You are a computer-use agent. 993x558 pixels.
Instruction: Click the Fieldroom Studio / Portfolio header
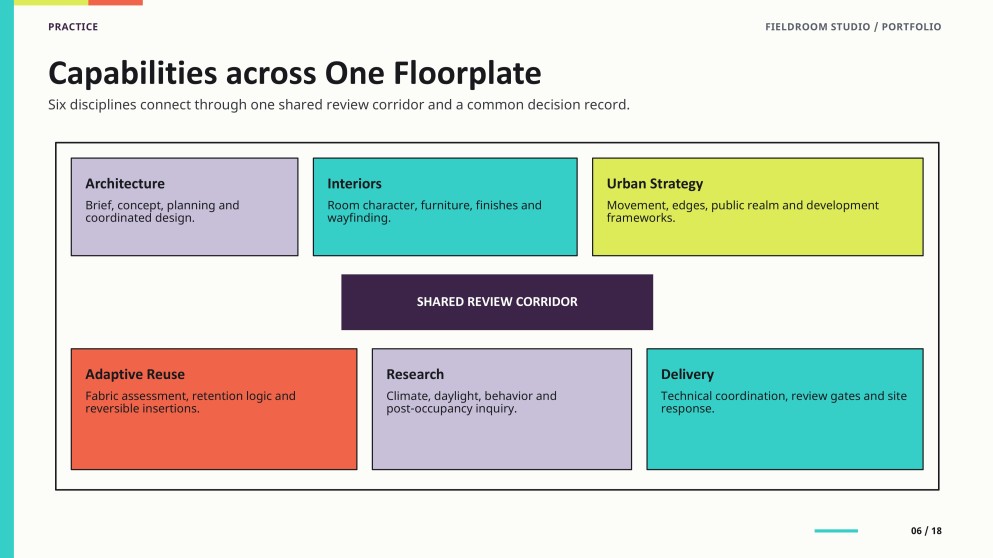tap(853, 27)
